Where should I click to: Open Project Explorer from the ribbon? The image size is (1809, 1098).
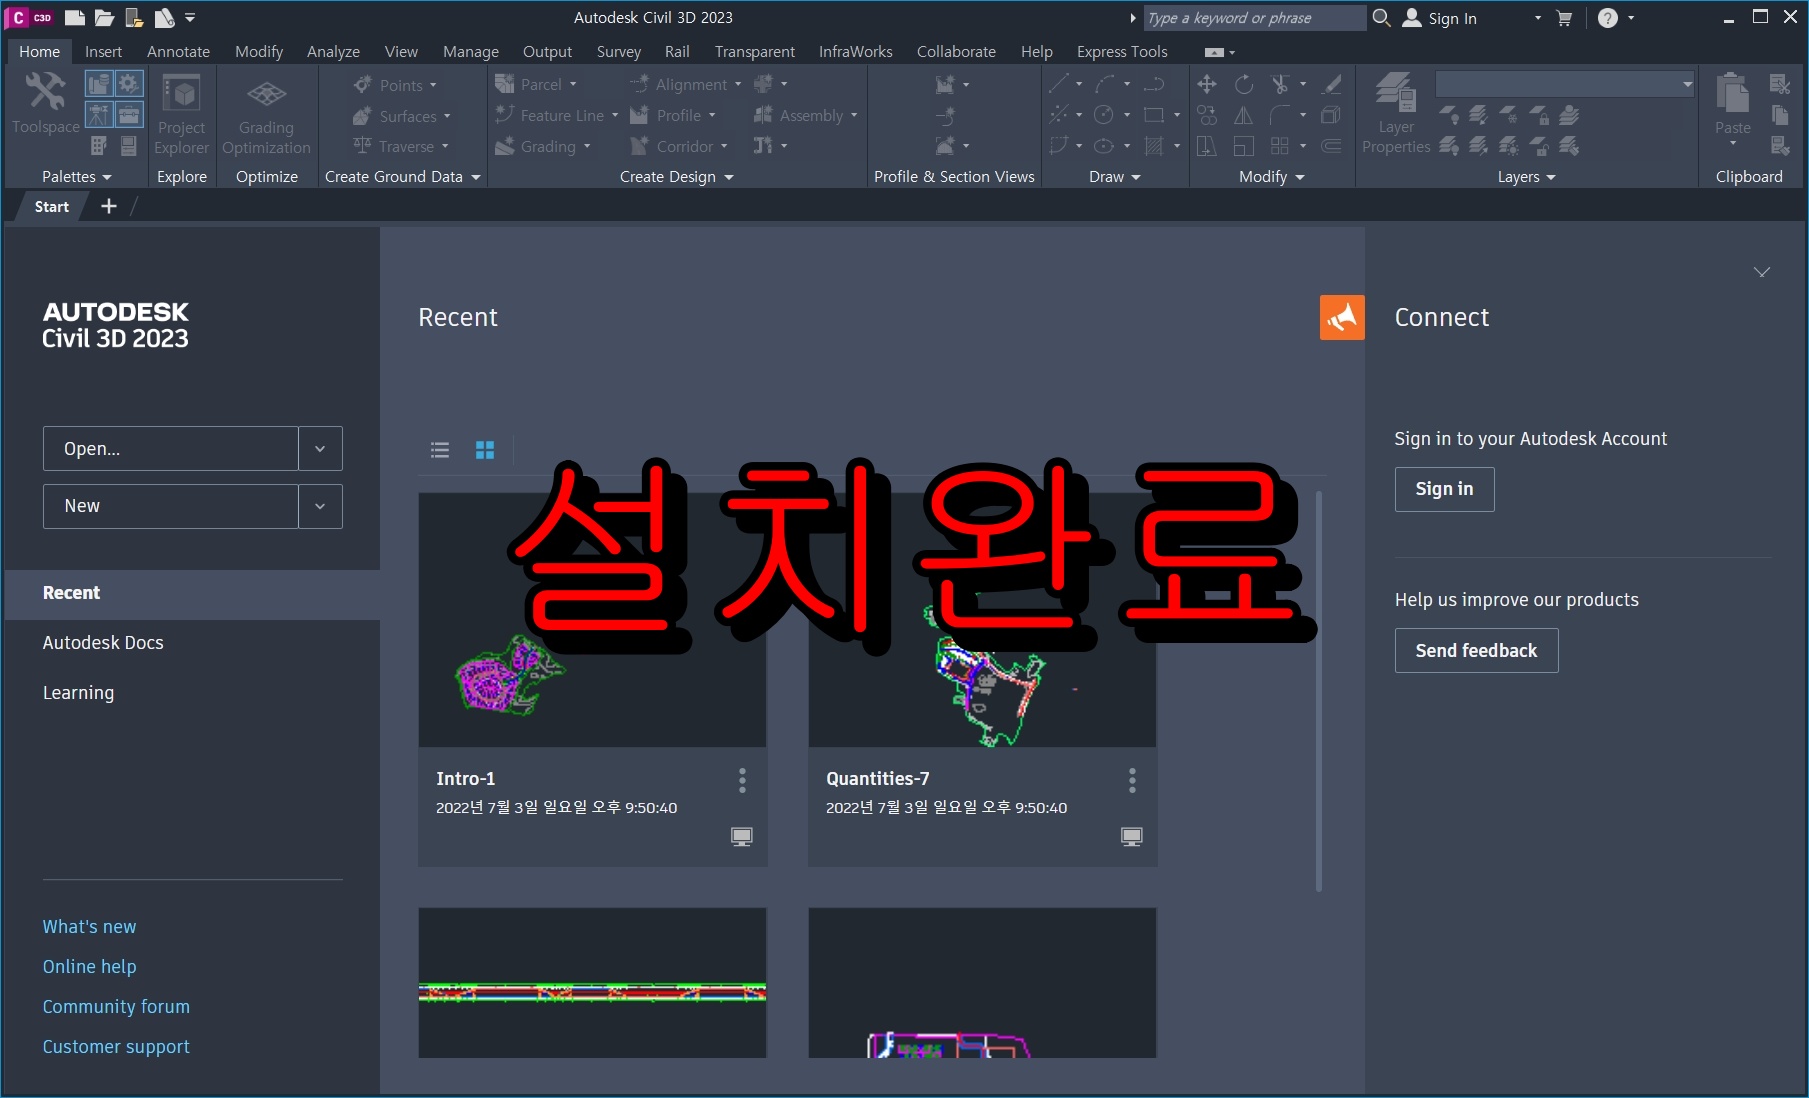click(x=182, y=113)
